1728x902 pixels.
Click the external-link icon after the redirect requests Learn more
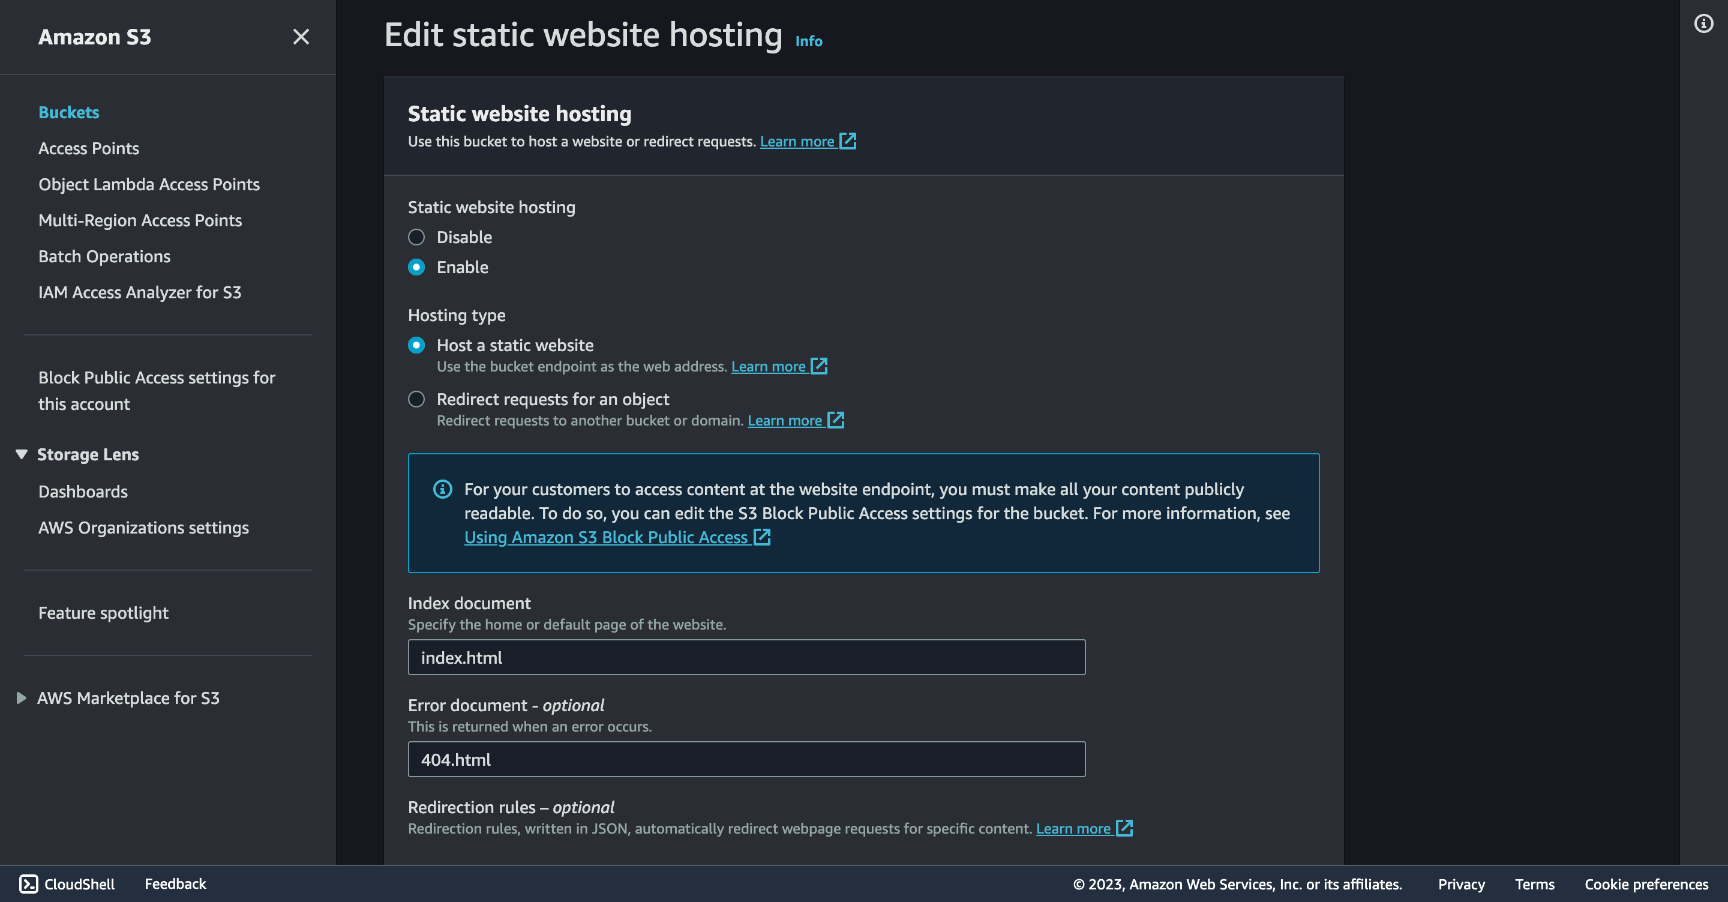836,420
